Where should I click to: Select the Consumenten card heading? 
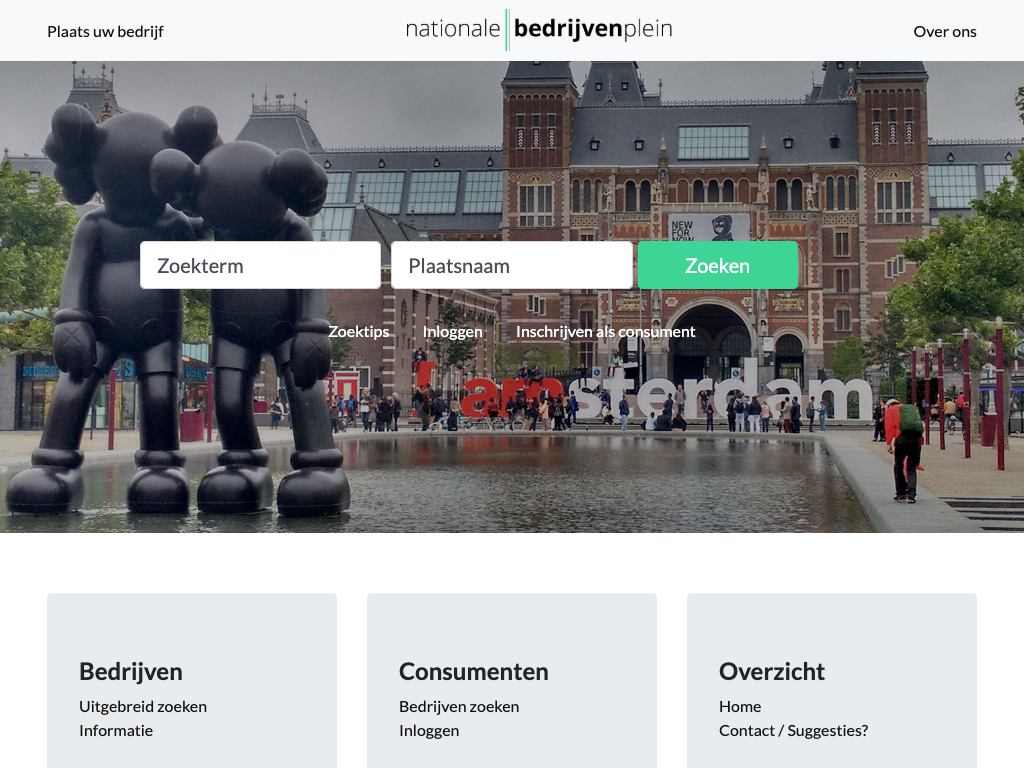[x=473, y=672]
